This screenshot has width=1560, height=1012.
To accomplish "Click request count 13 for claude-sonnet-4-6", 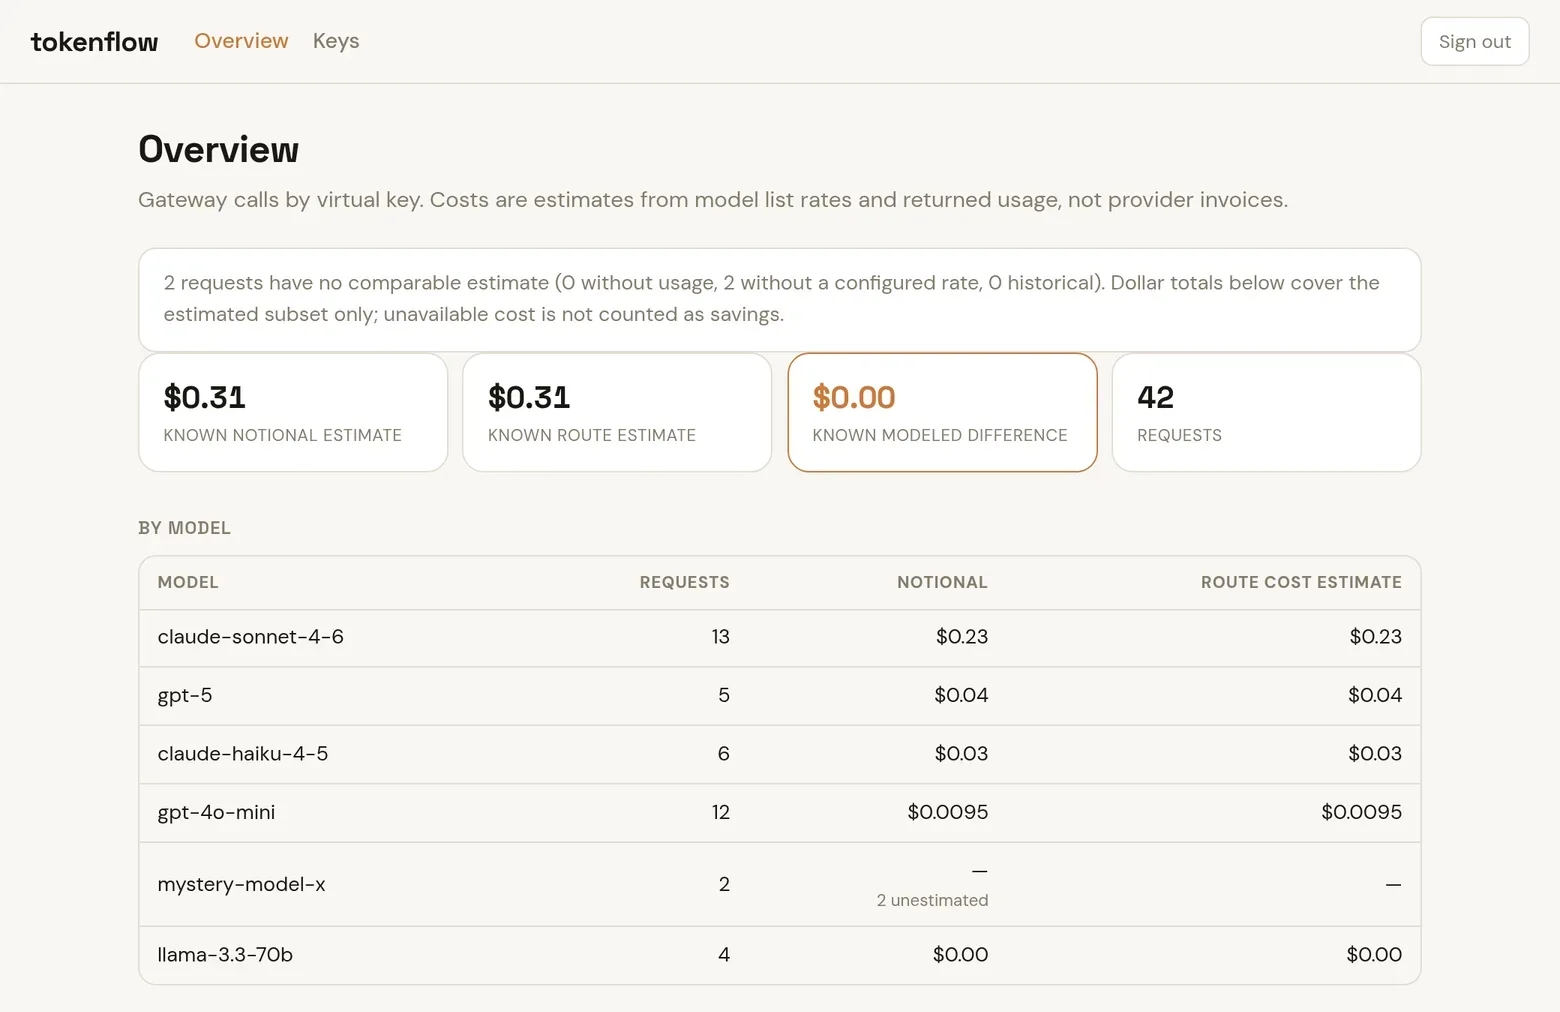I will point(721,637).
